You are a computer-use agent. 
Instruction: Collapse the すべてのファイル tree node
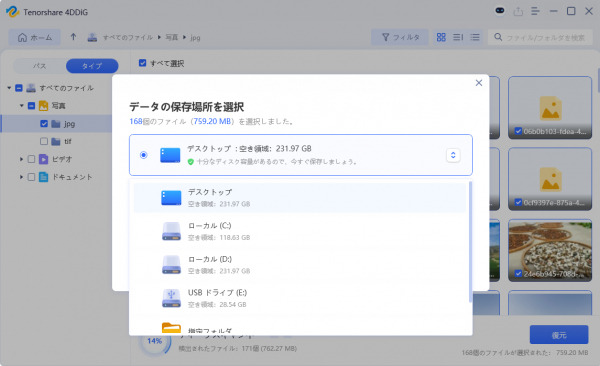[9, 88]
